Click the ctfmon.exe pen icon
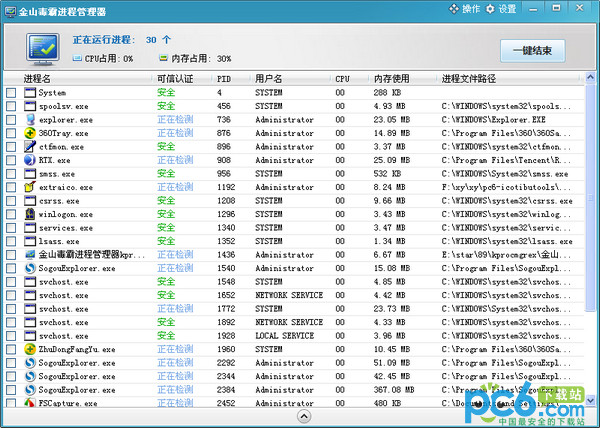The image size is (600, 428). (x=30, y=146)
